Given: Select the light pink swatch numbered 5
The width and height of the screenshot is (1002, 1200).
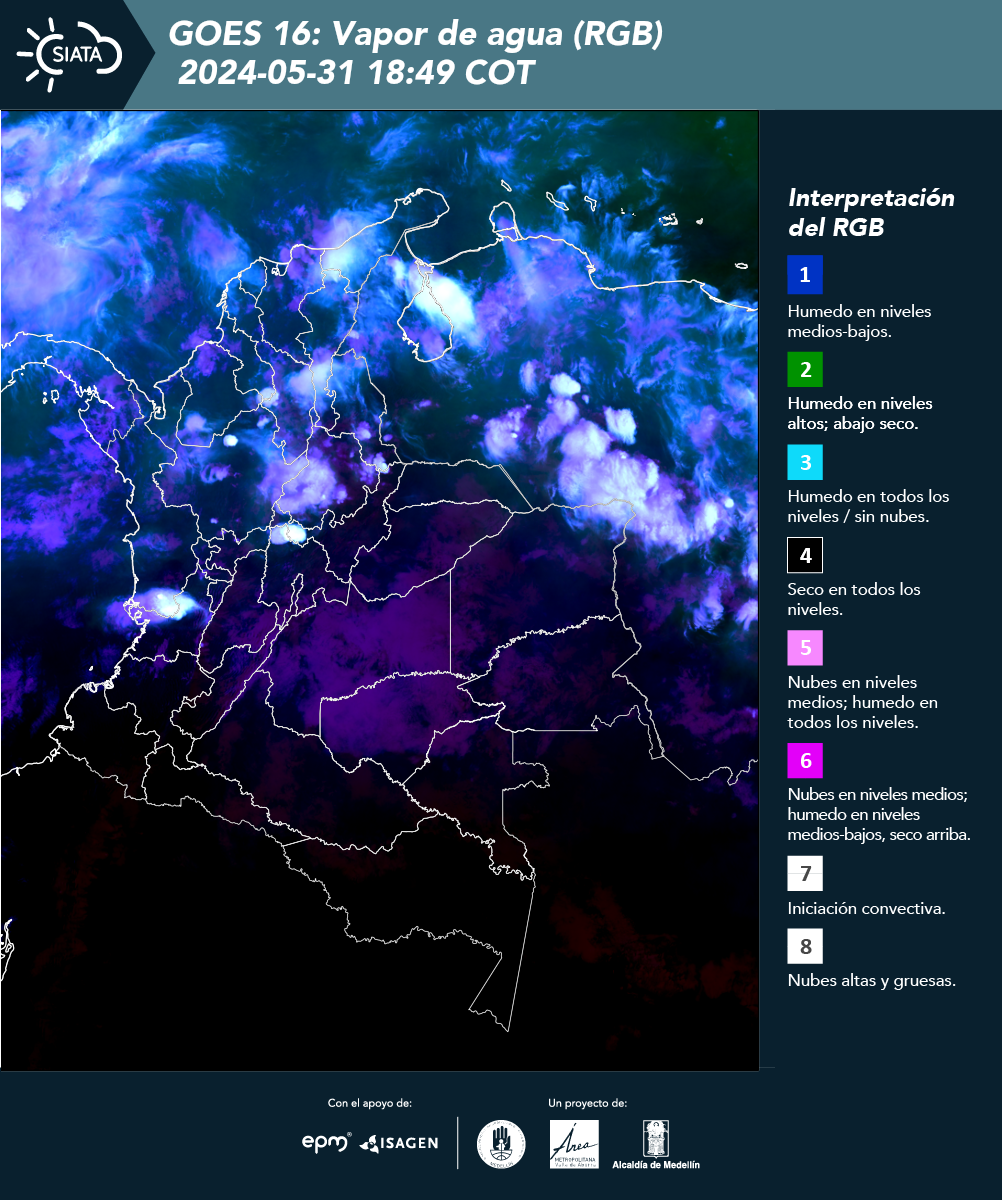Looking at the screenshot, I should [805, 647].
